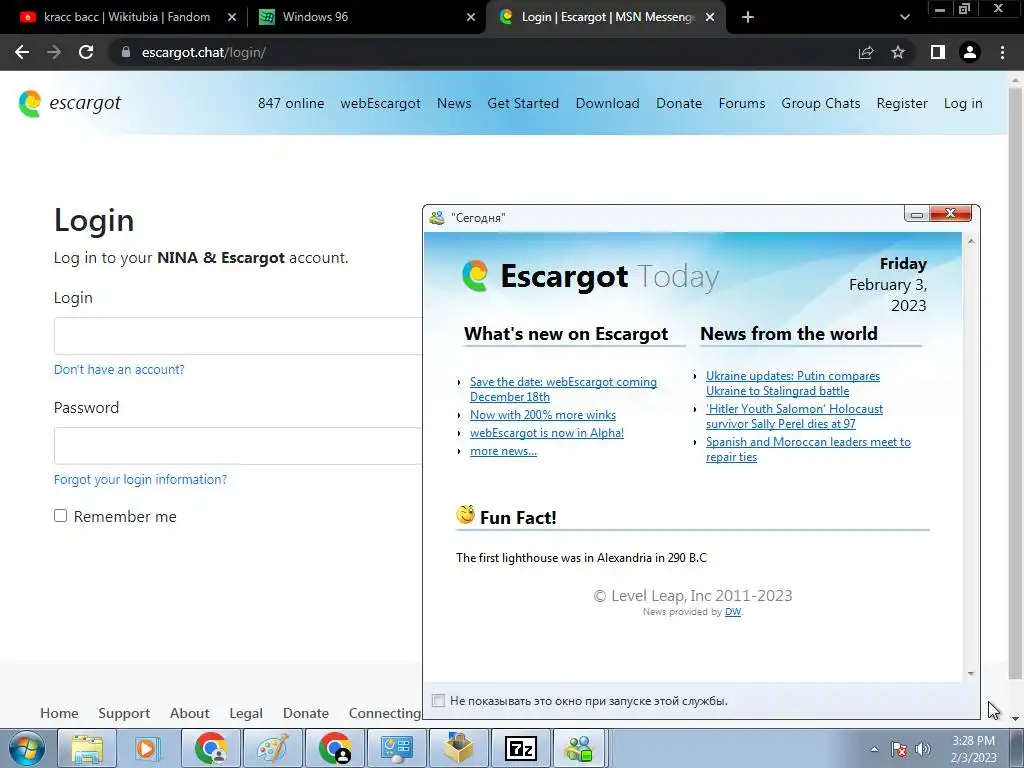Click the page scrollbar down arrow
Viewport: 1024px width, 768px height.
pyautogui.click(x=1015, y=719)
